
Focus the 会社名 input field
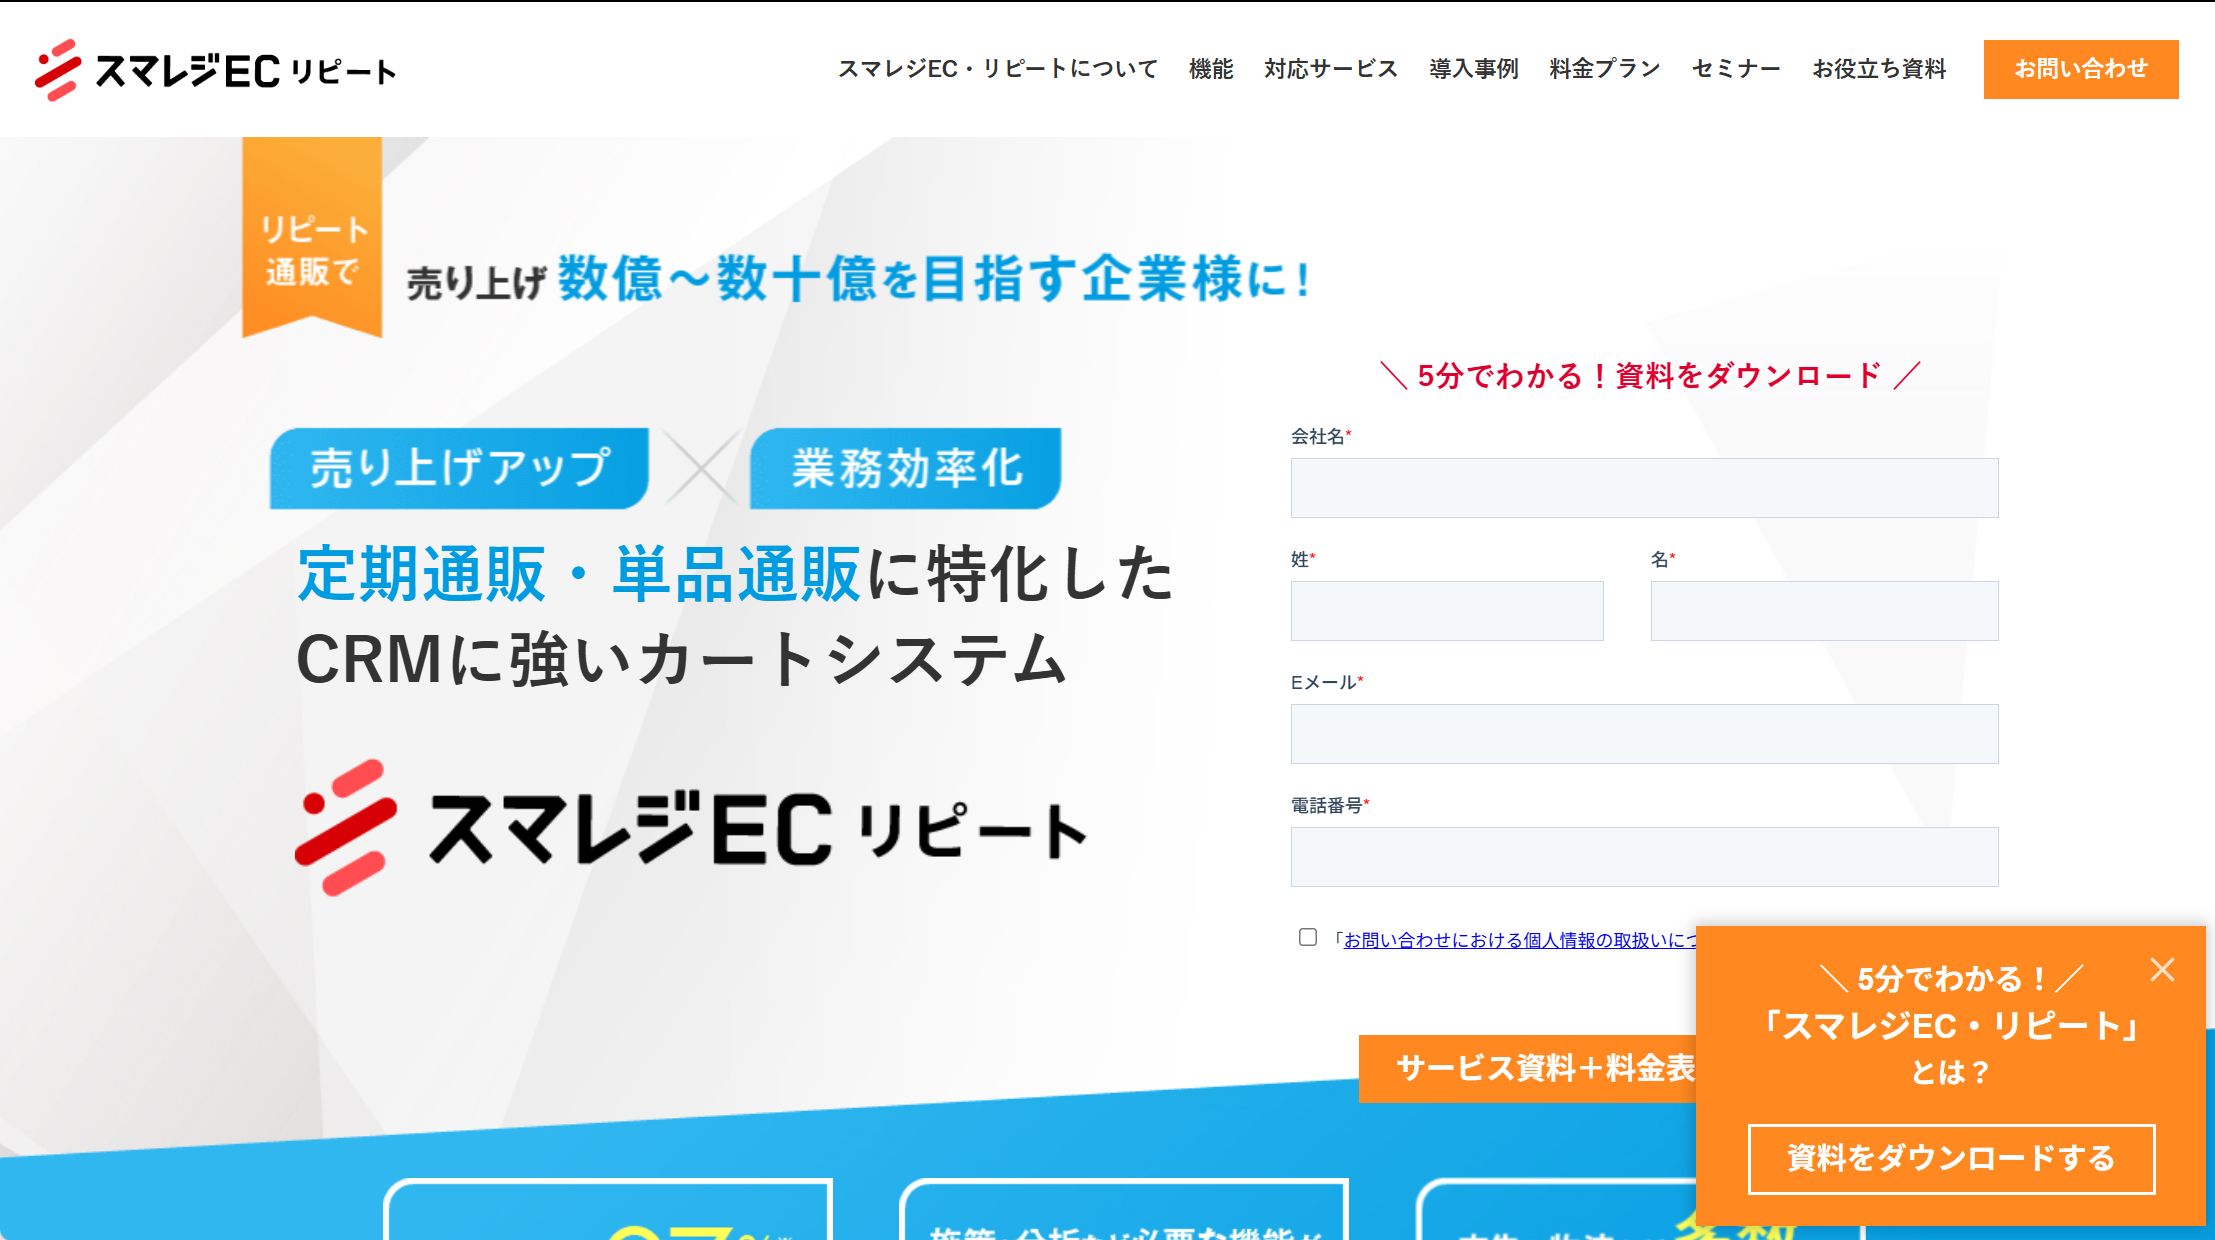tap(1644, 488)
